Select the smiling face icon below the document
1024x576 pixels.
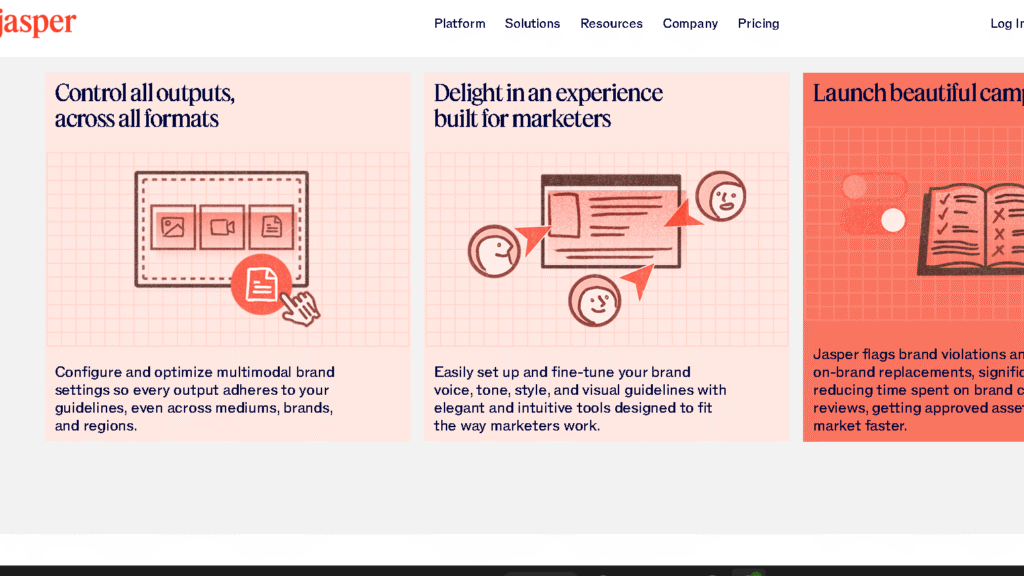coord(593,299)
